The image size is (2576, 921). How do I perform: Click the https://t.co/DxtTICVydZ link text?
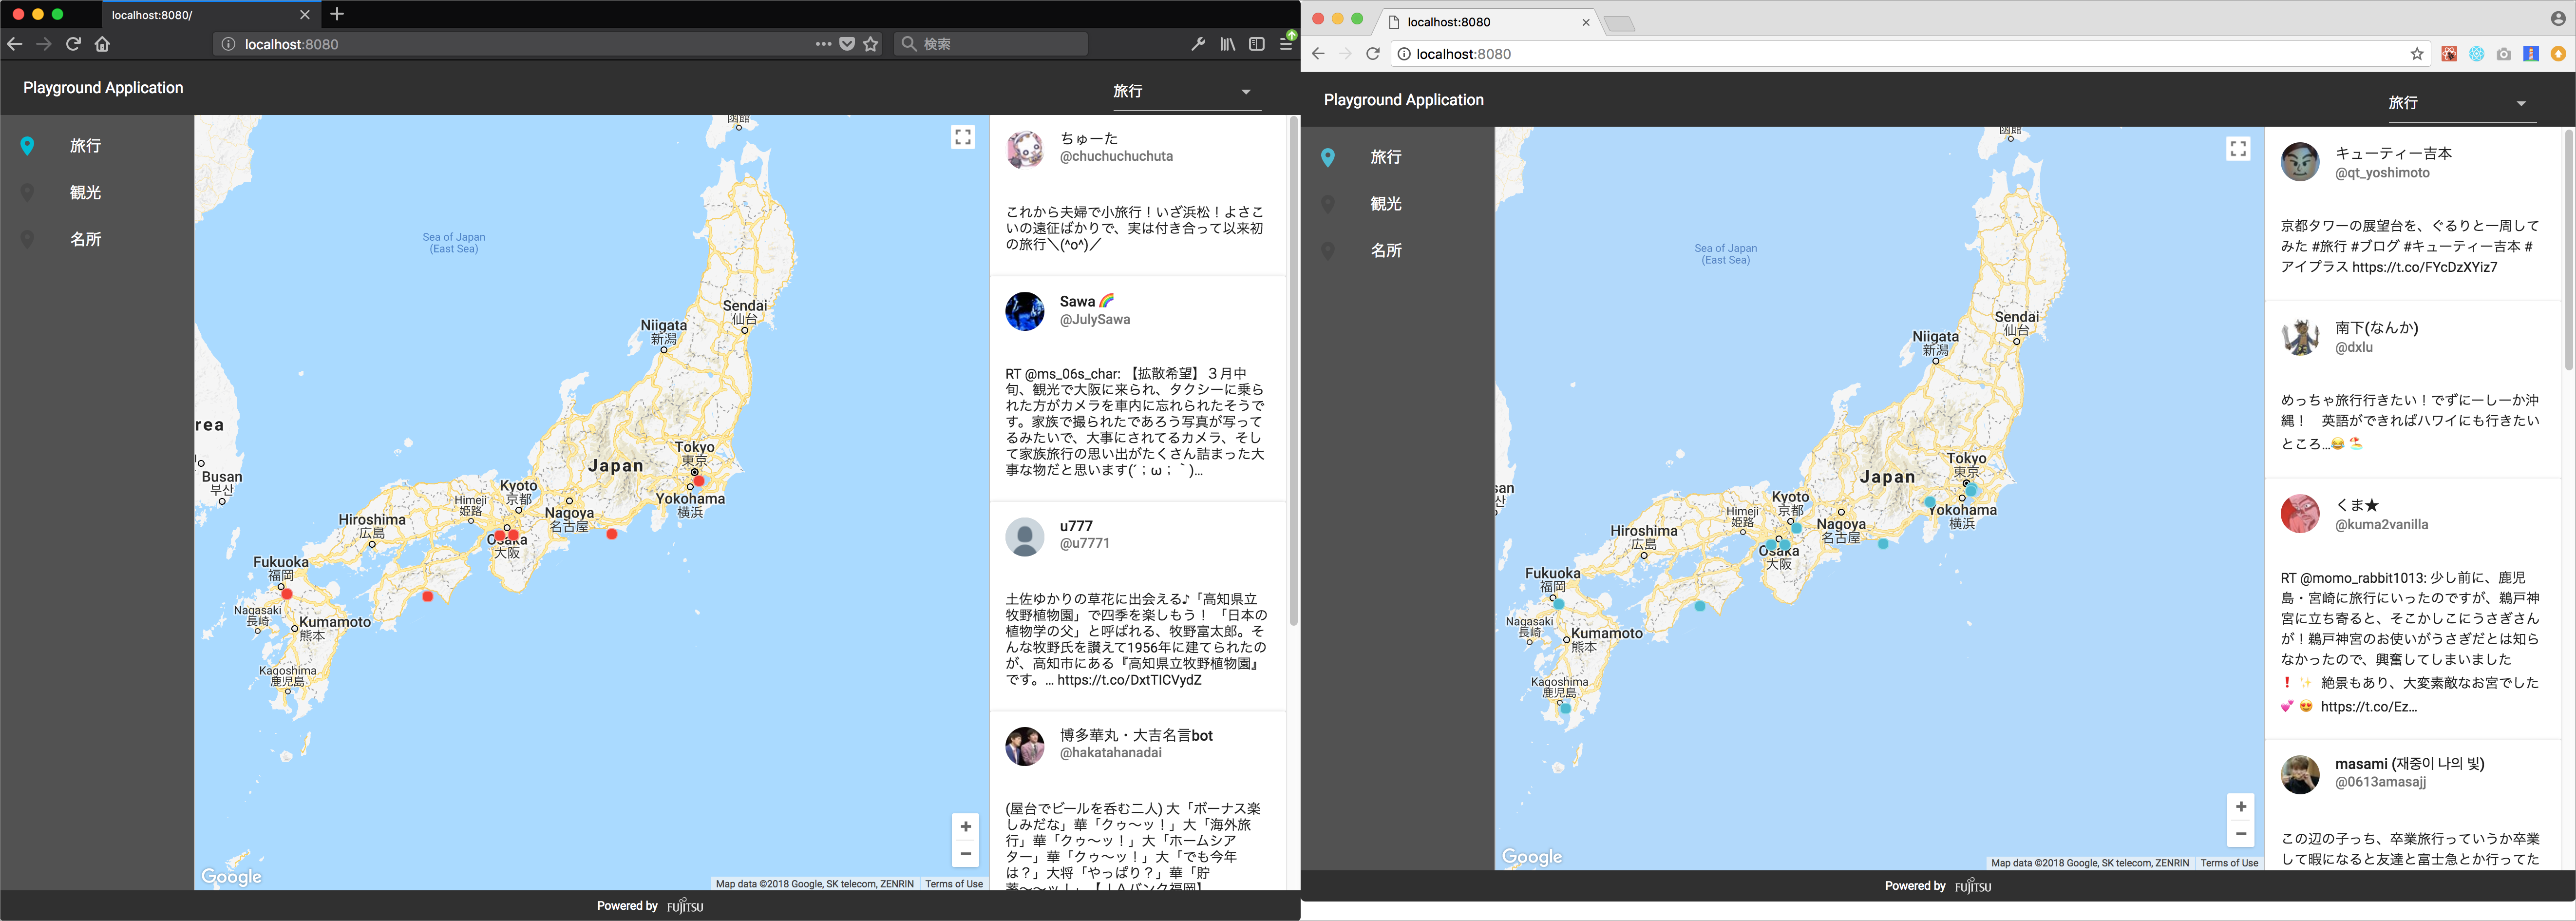point(1129,680)
